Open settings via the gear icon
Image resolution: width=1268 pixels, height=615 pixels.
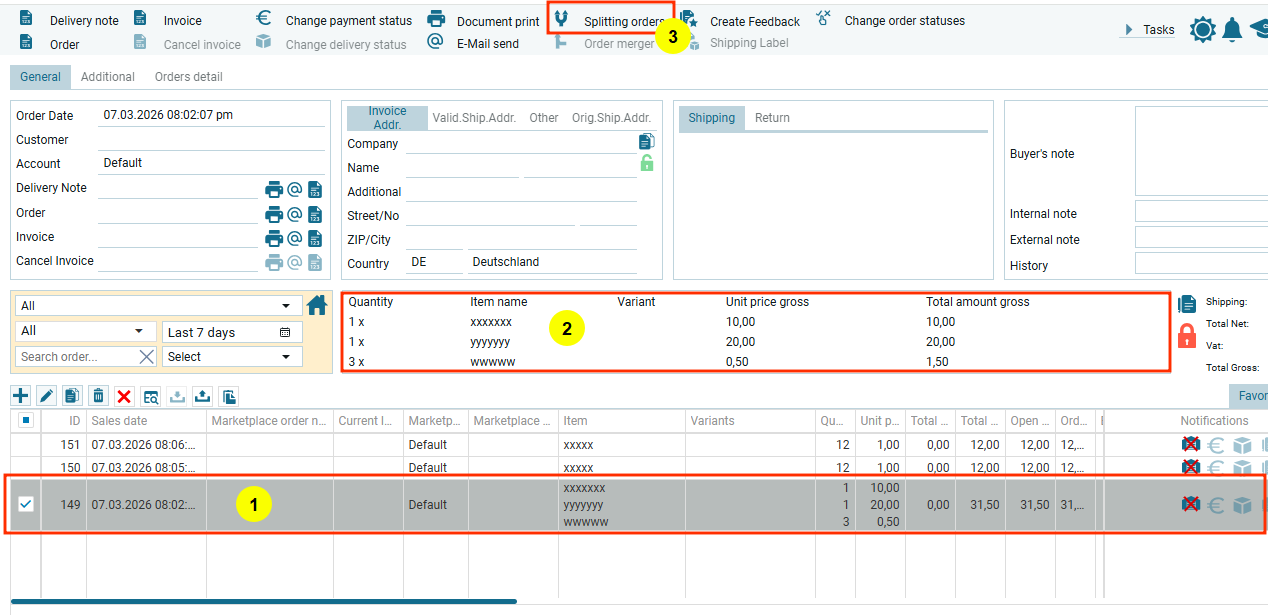coord(1202,30)
